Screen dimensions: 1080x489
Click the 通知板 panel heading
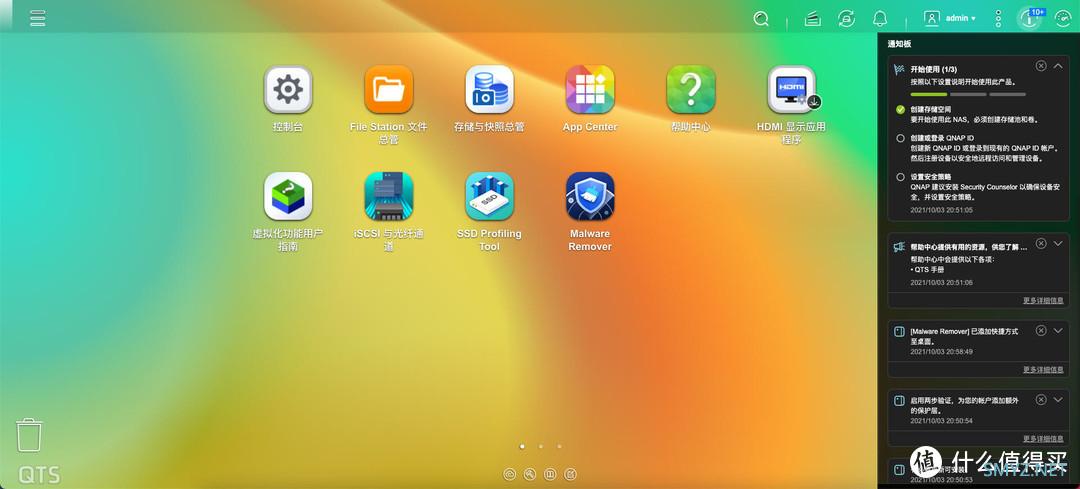[x=899, y=44]
